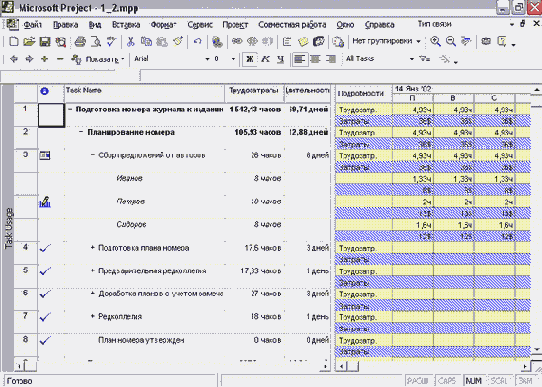542x387 pixels.
Task: Indent the task with right arrow
Action: [x=29, y=59]
